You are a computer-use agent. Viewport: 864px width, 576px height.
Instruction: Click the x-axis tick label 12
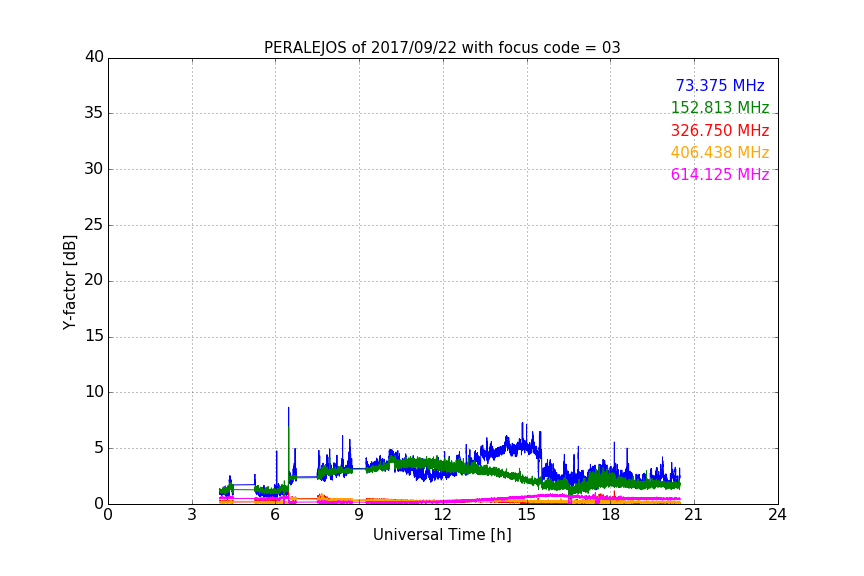(442, 515)
